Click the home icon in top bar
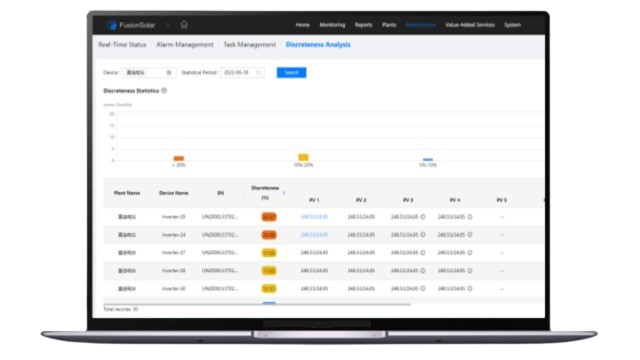Viewport: 640px width, 360px height. 184,25
